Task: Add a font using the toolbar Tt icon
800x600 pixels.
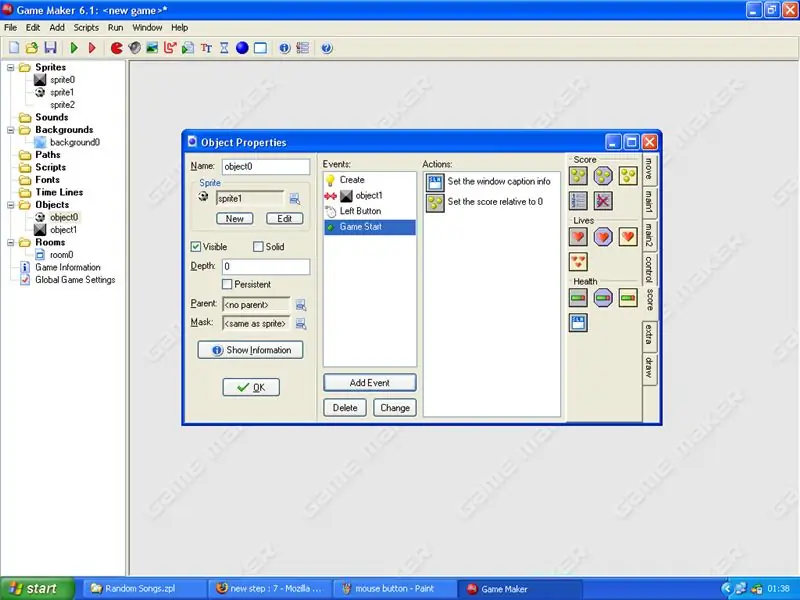Action: tap(206, 48)
